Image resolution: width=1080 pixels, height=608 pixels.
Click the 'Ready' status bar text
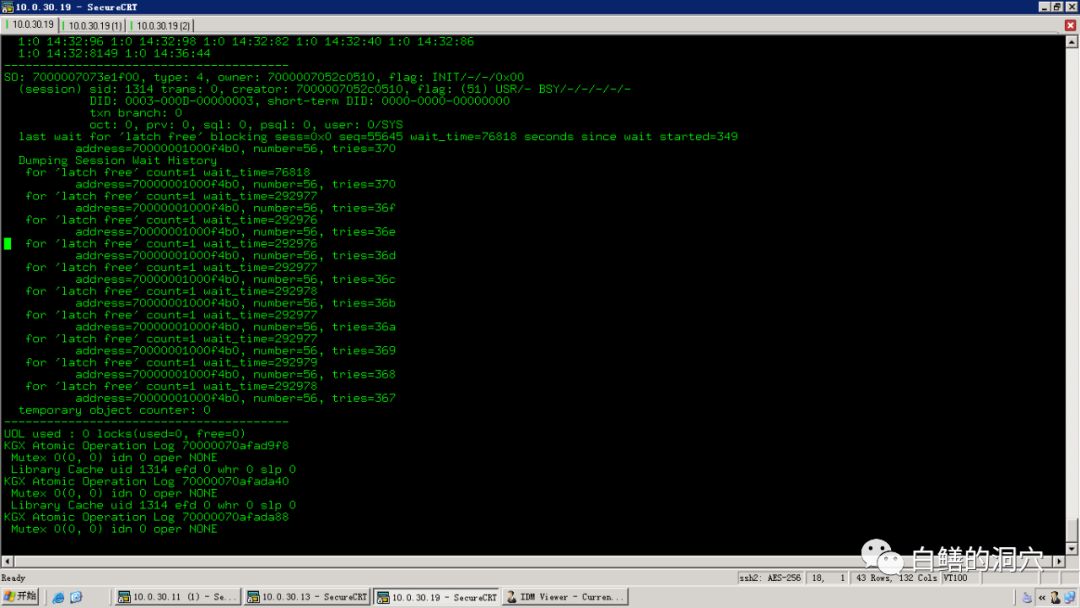(x=13, y=578)
